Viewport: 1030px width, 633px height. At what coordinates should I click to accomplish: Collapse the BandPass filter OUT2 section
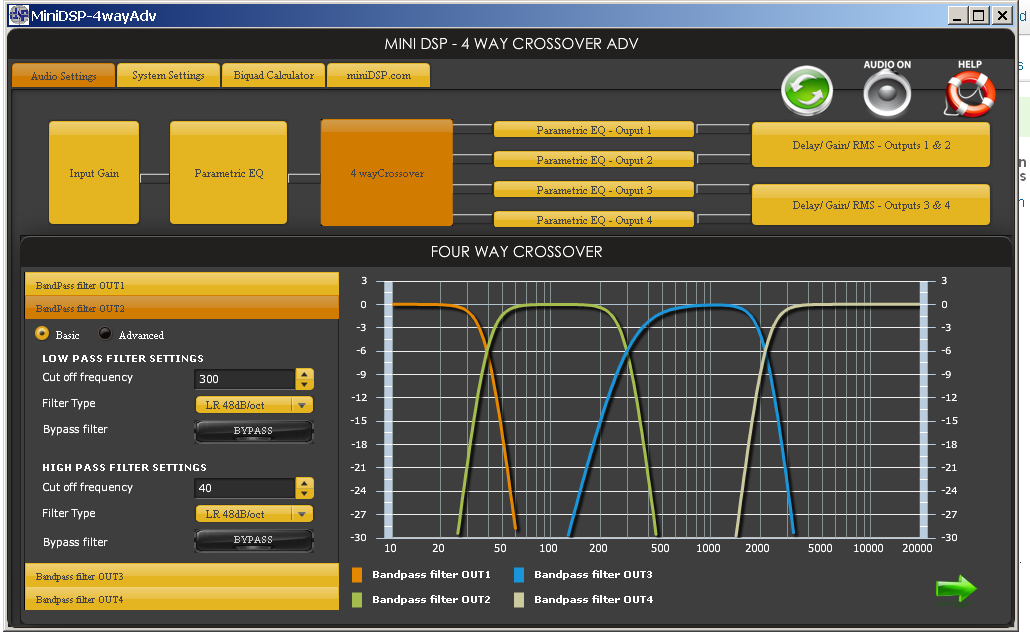point(182,308)
